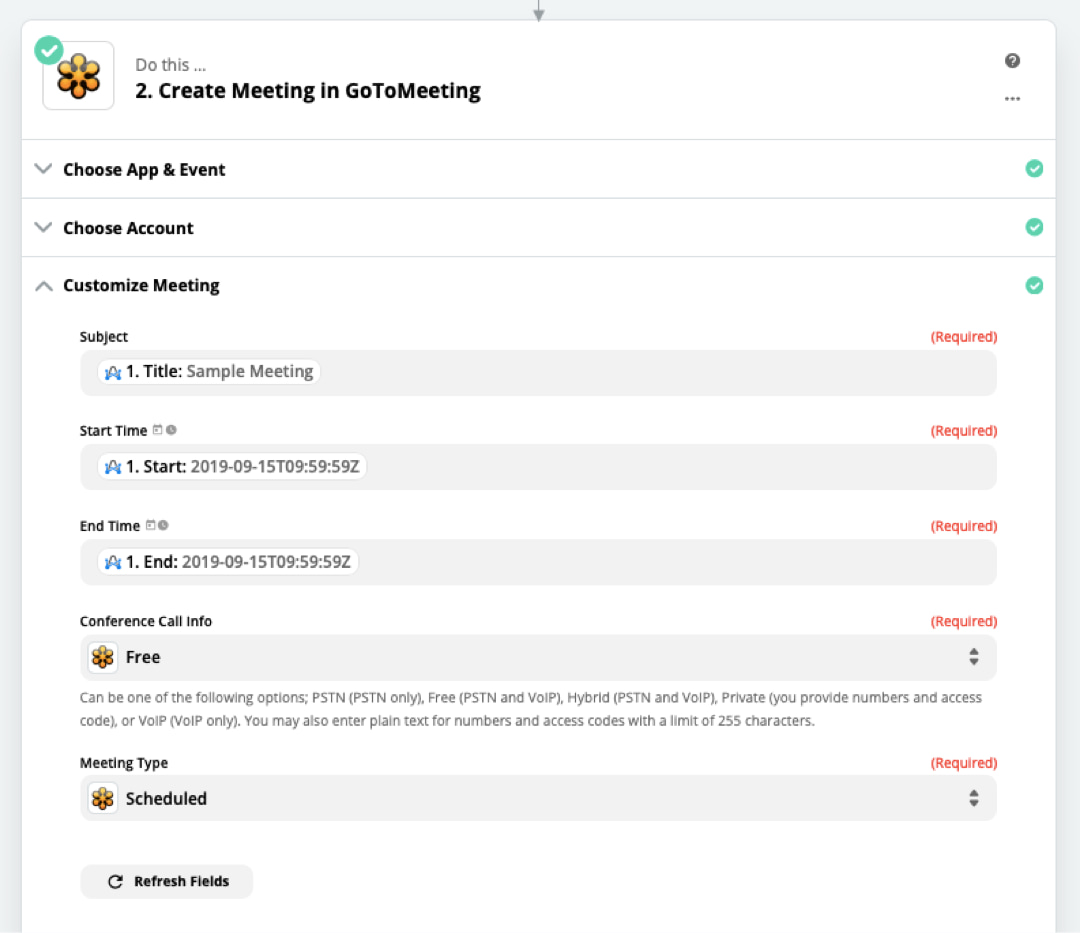Click calendar icon beside End Time label
The height and width of the screenshot is (933, 1080).
tap(150, 525)
